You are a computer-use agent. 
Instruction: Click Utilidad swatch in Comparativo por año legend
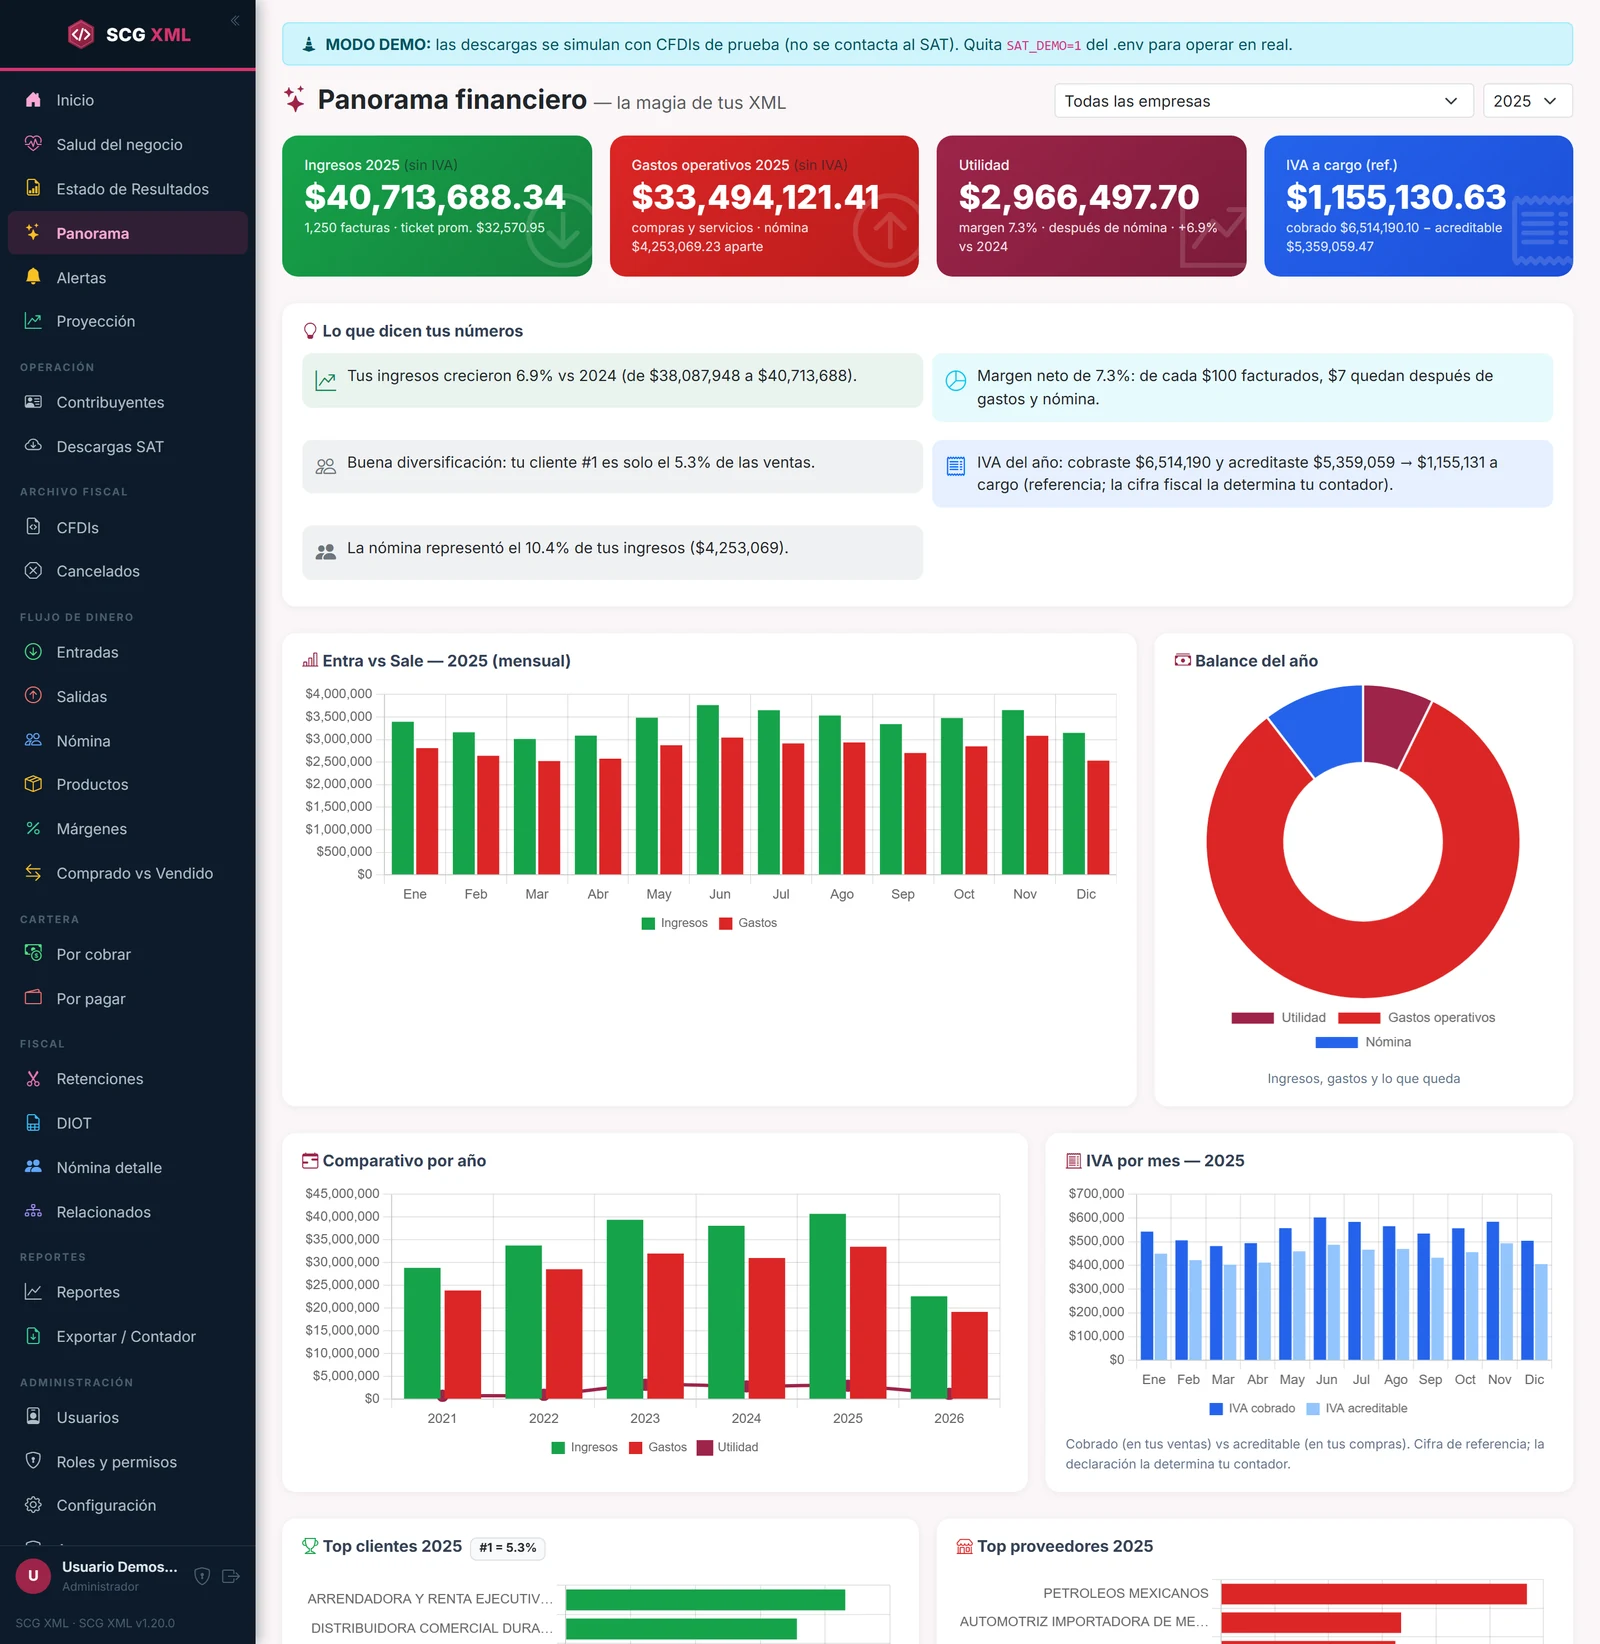[x=705, y=1447]
